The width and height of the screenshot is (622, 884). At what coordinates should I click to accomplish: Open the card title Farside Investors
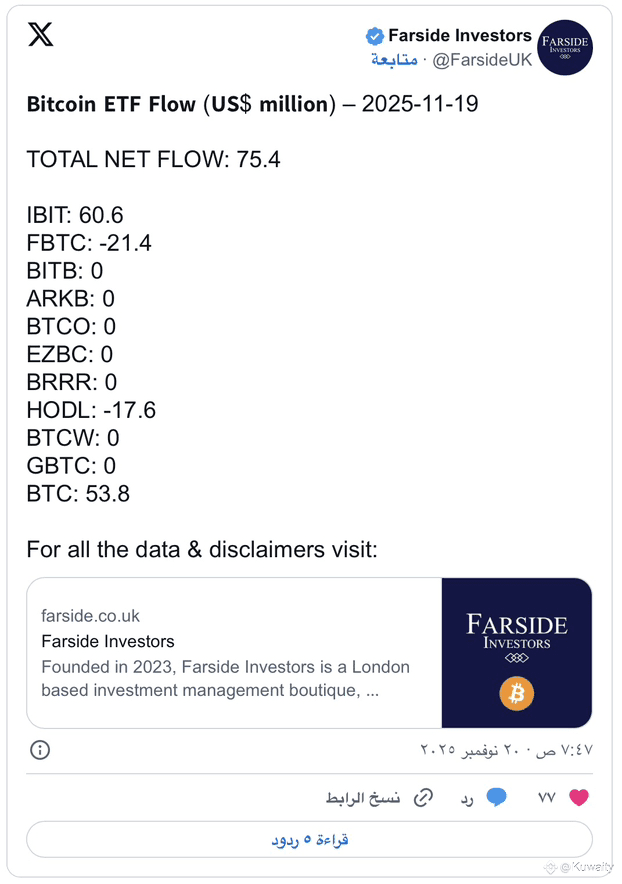[108, 641]
